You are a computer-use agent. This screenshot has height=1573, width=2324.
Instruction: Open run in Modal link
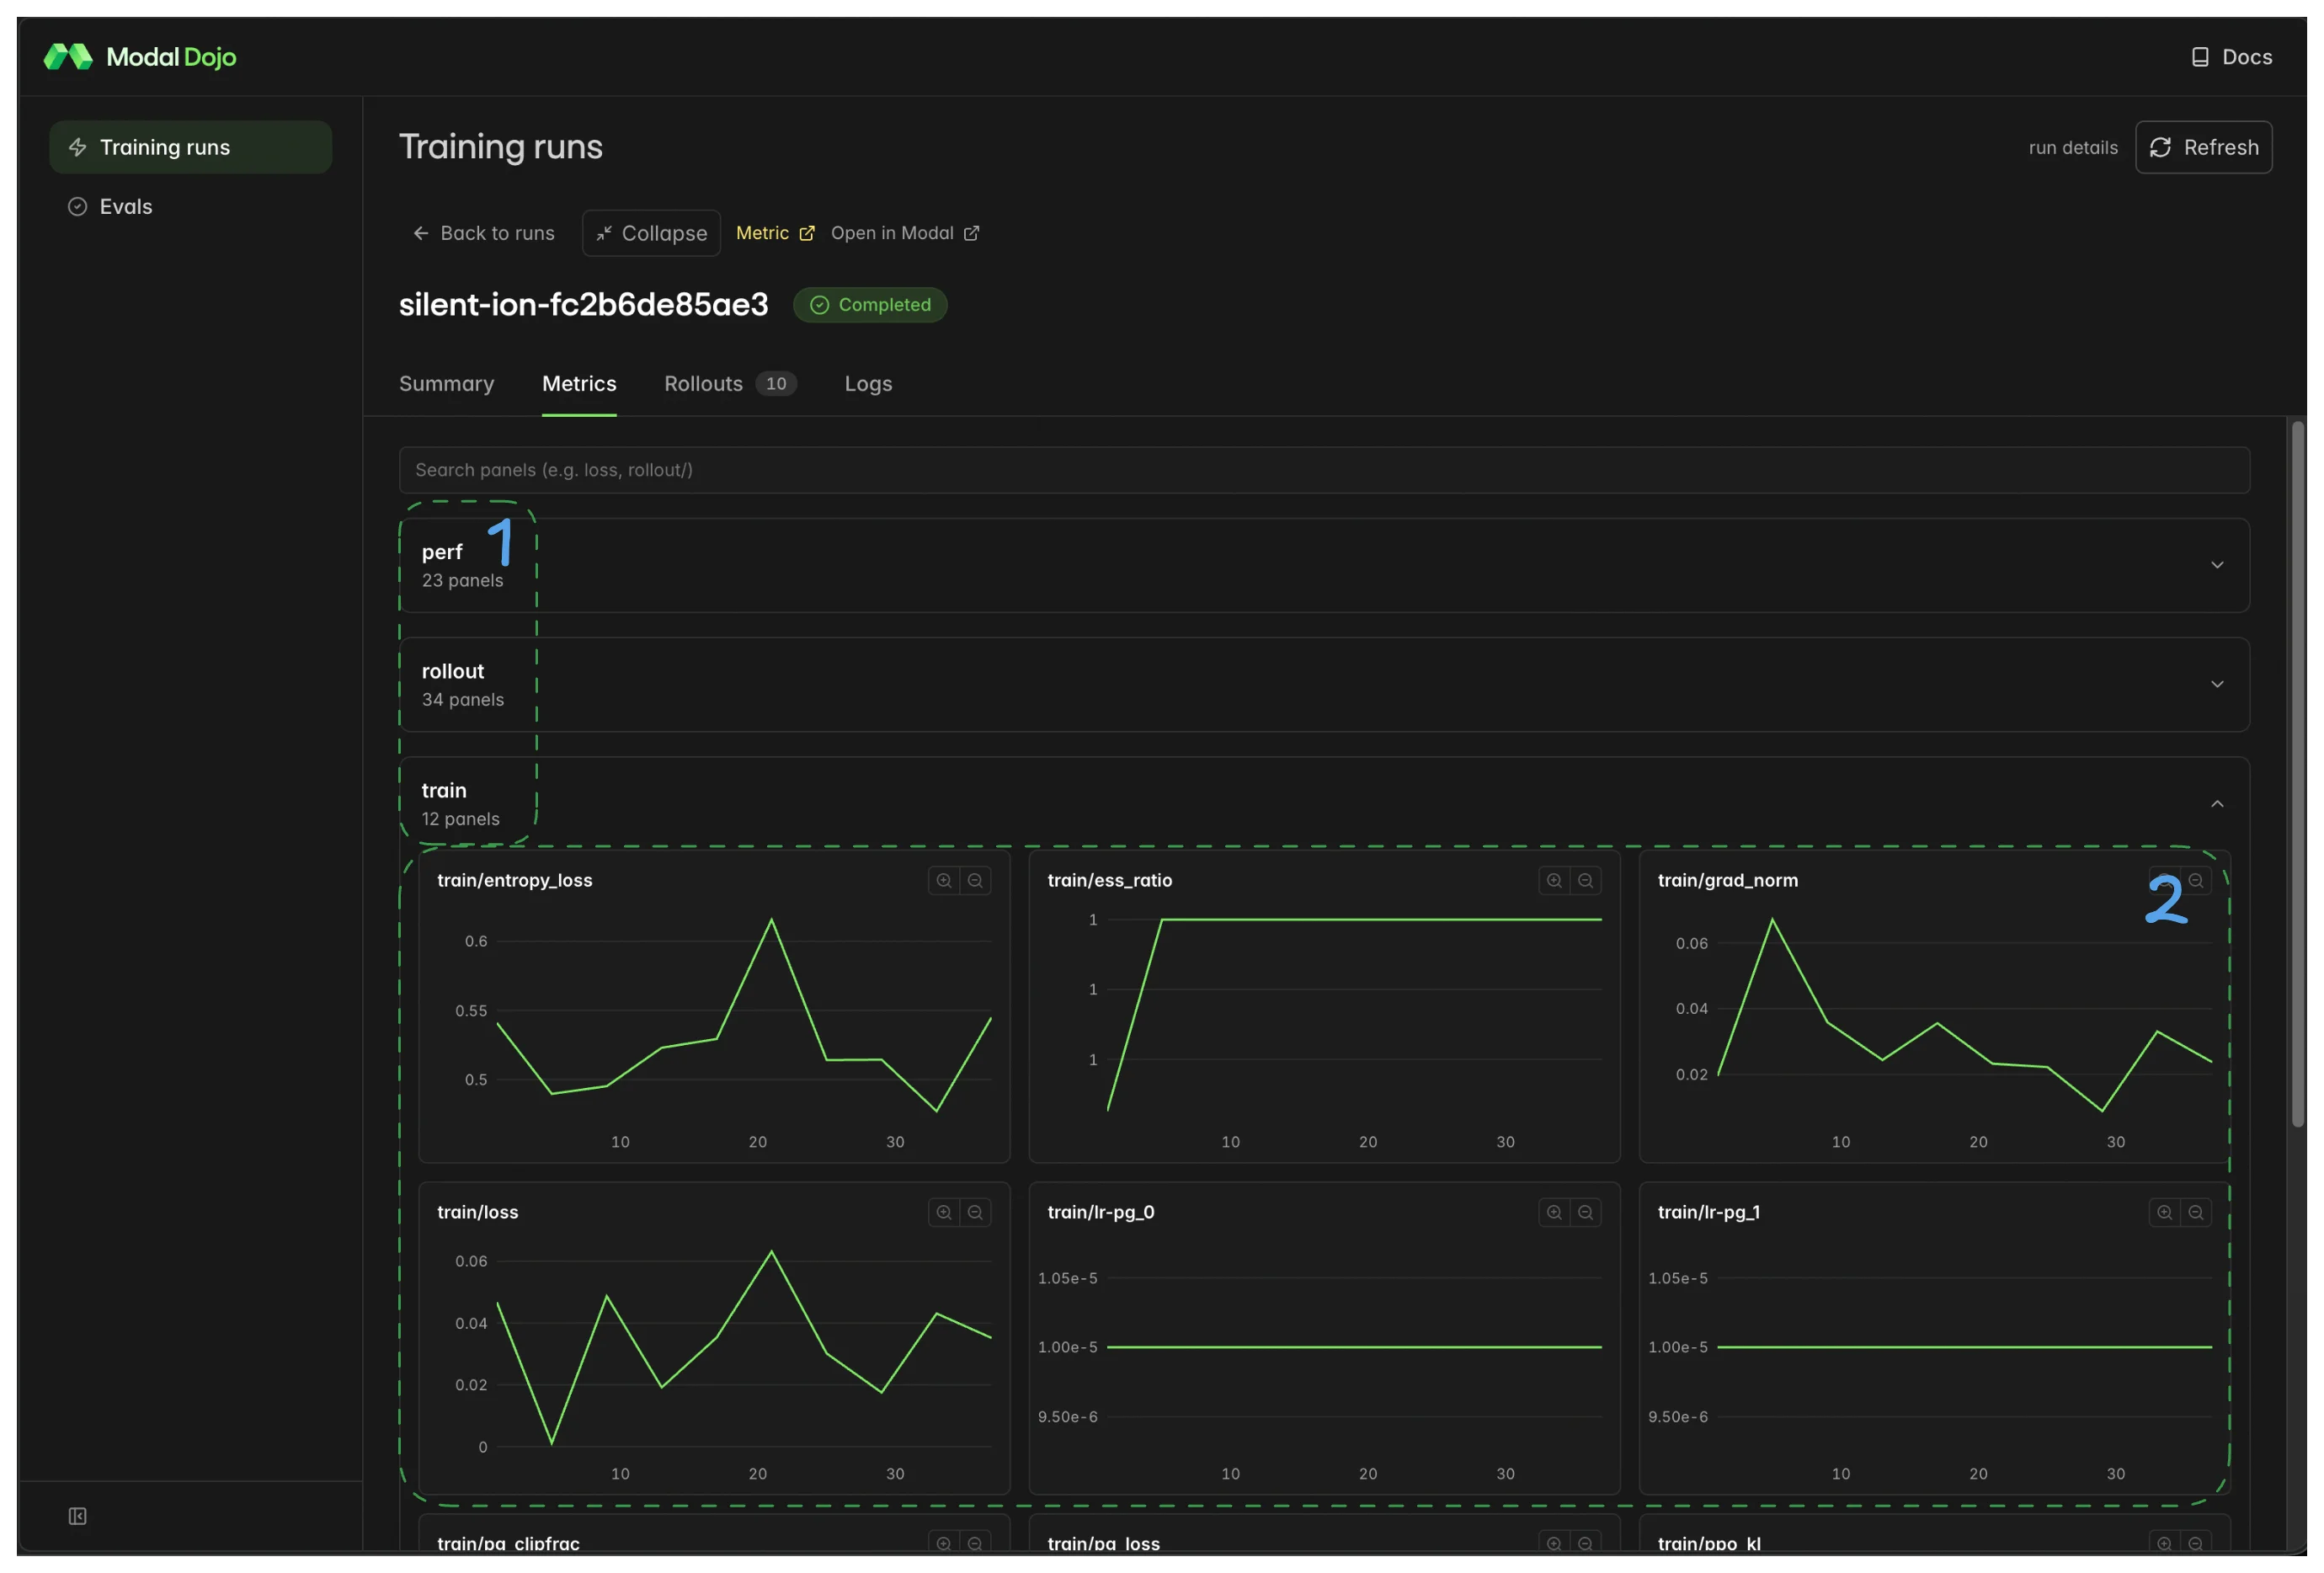point(905,233)
